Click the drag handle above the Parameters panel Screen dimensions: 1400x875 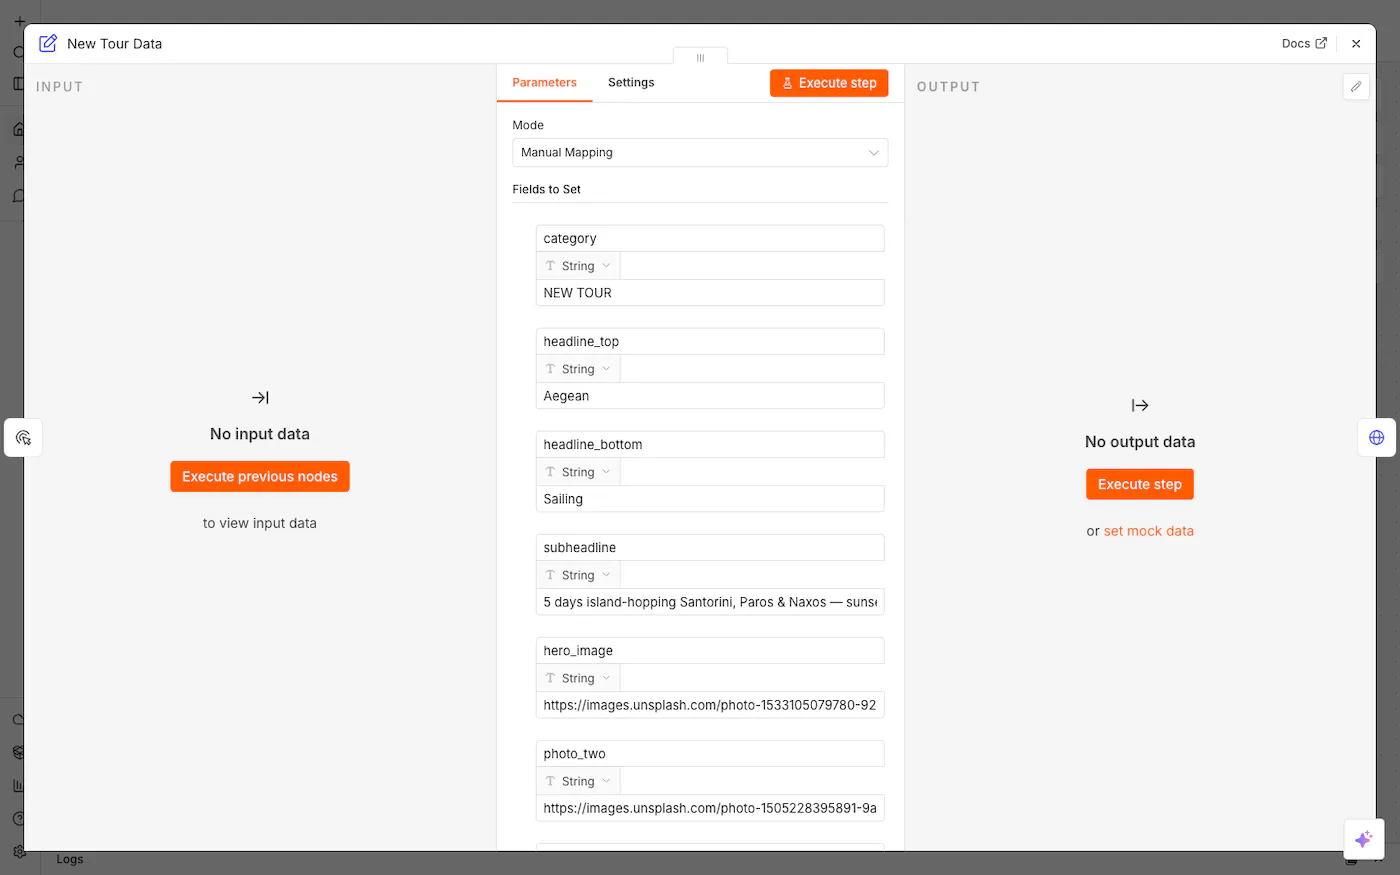tap(700, 57)
